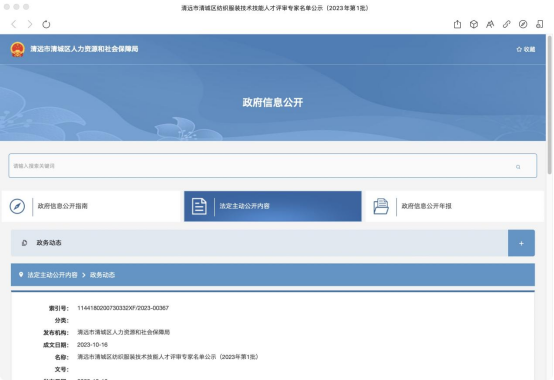Click the document name value in 名称 row
Viewport: 554px width, 380px height.
168,357
